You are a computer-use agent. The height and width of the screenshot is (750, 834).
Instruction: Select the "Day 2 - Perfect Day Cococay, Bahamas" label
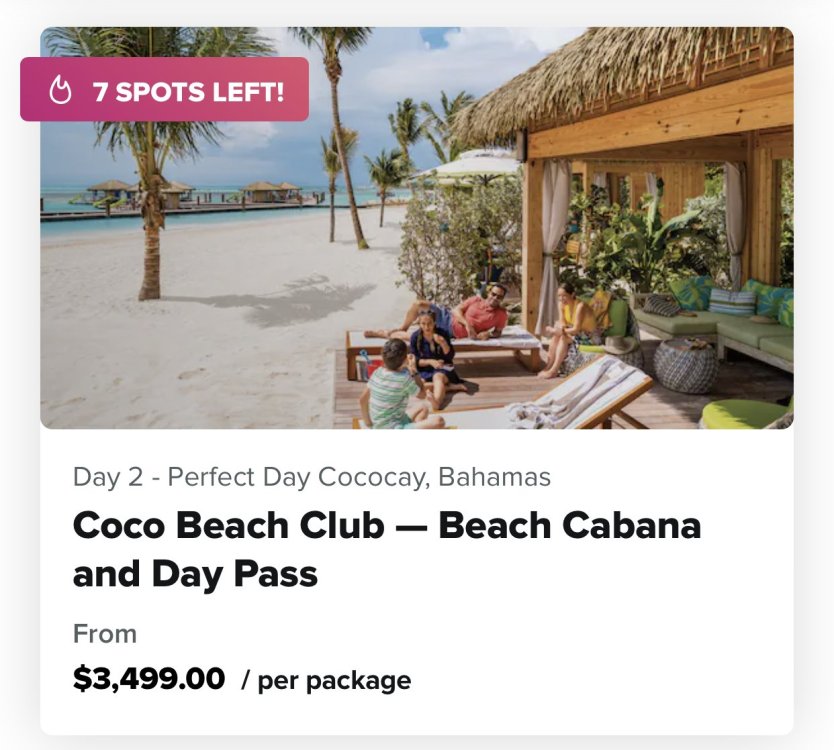pos(312,477)
